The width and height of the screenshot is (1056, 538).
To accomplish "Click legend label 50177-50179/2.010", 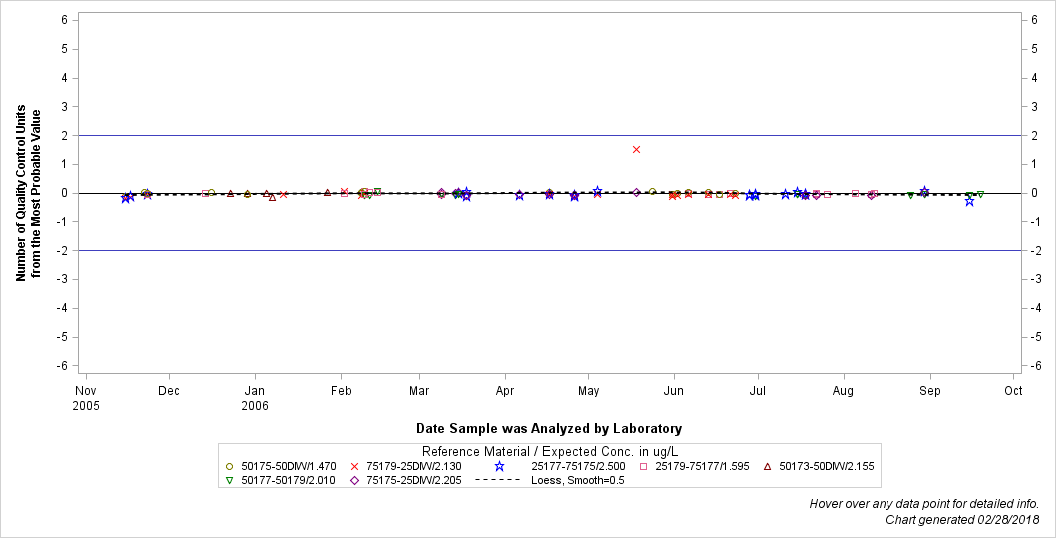I will click(x=288, y=481).
